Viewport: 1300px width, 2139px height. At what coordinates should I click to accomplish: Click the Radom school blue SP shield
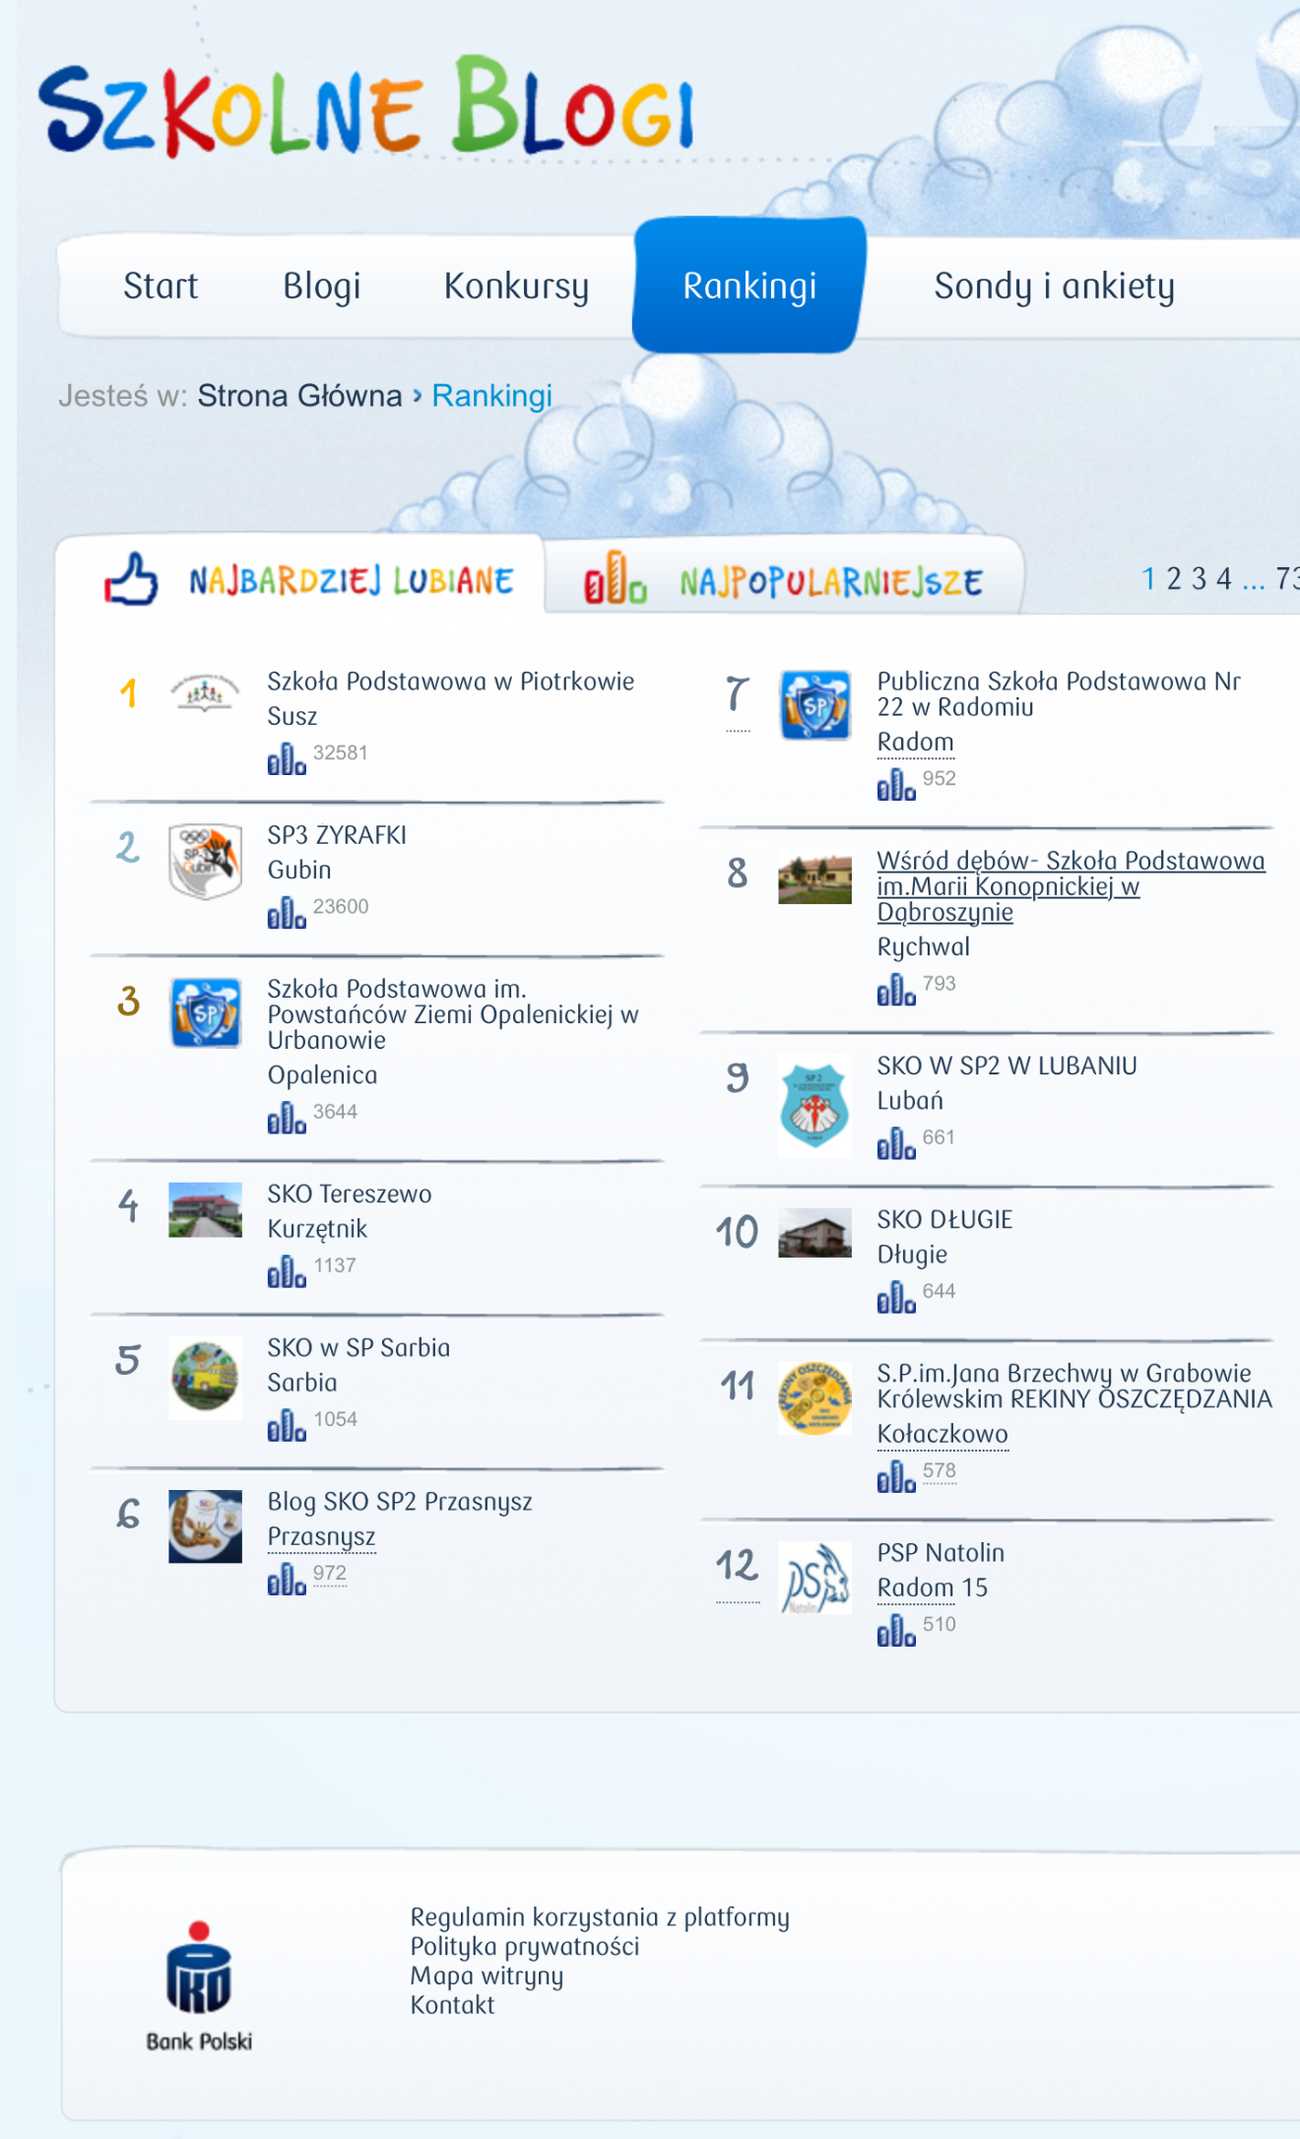coord(814,705)
